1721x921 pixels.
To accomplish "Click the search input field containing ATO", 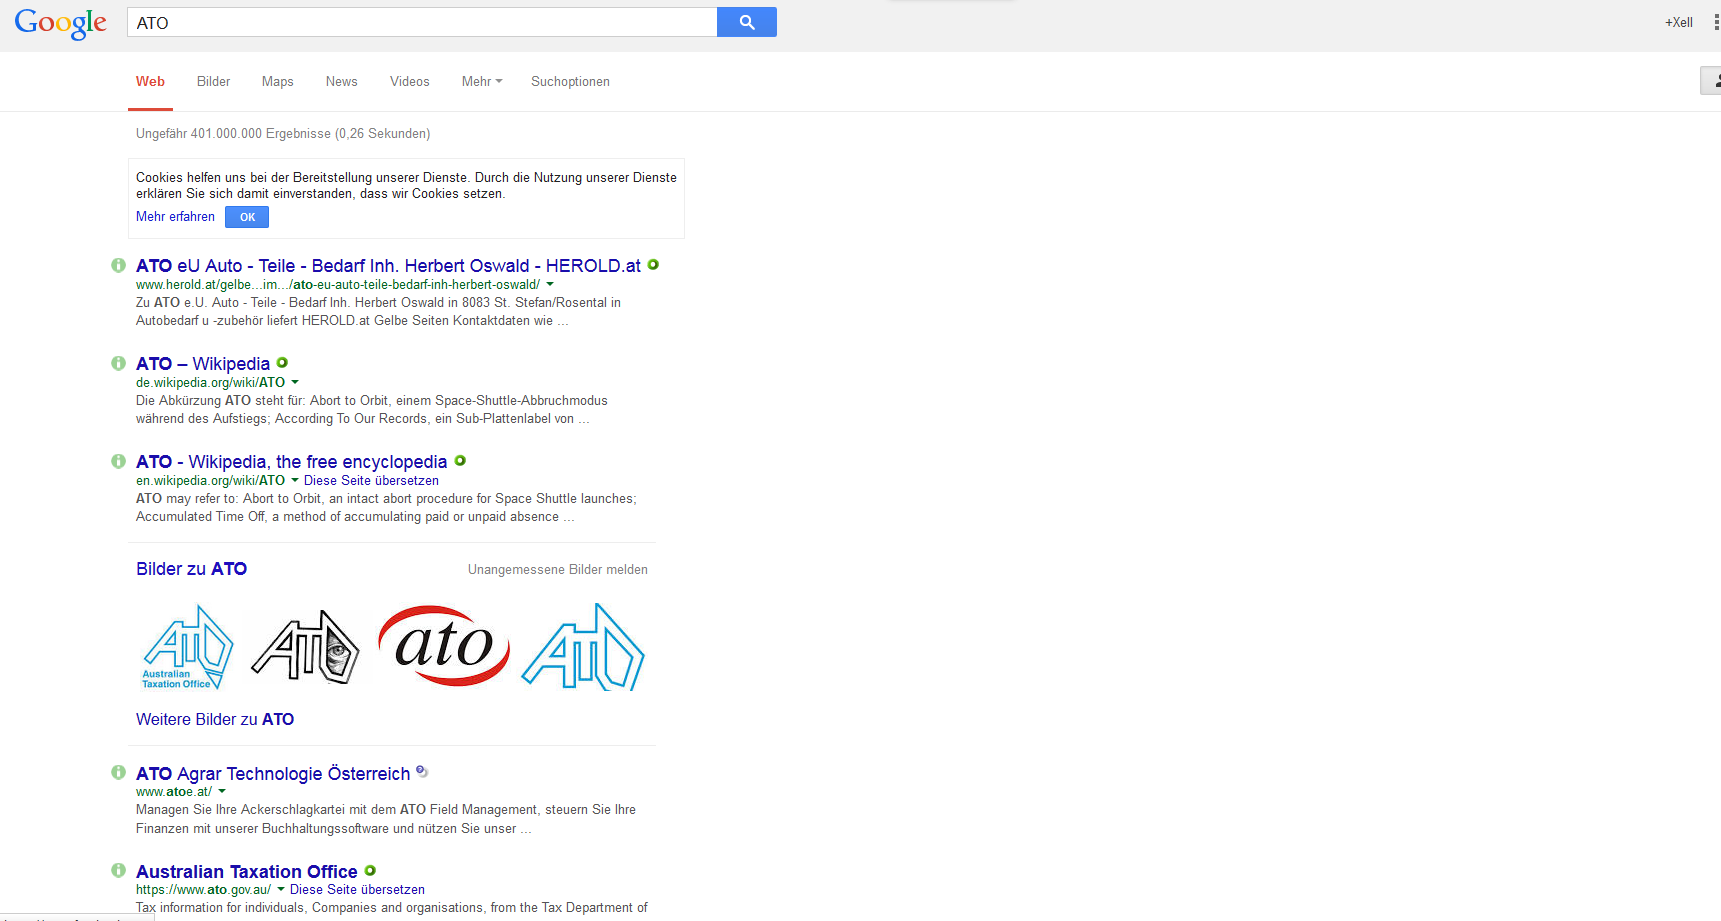I will [x=422, y=22].
